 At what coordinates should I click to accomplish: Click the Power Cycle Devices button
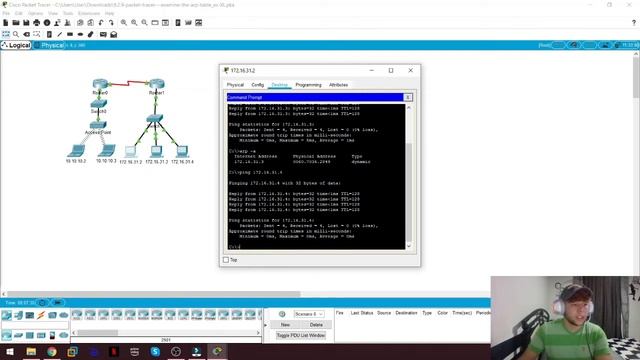[42, 303]
